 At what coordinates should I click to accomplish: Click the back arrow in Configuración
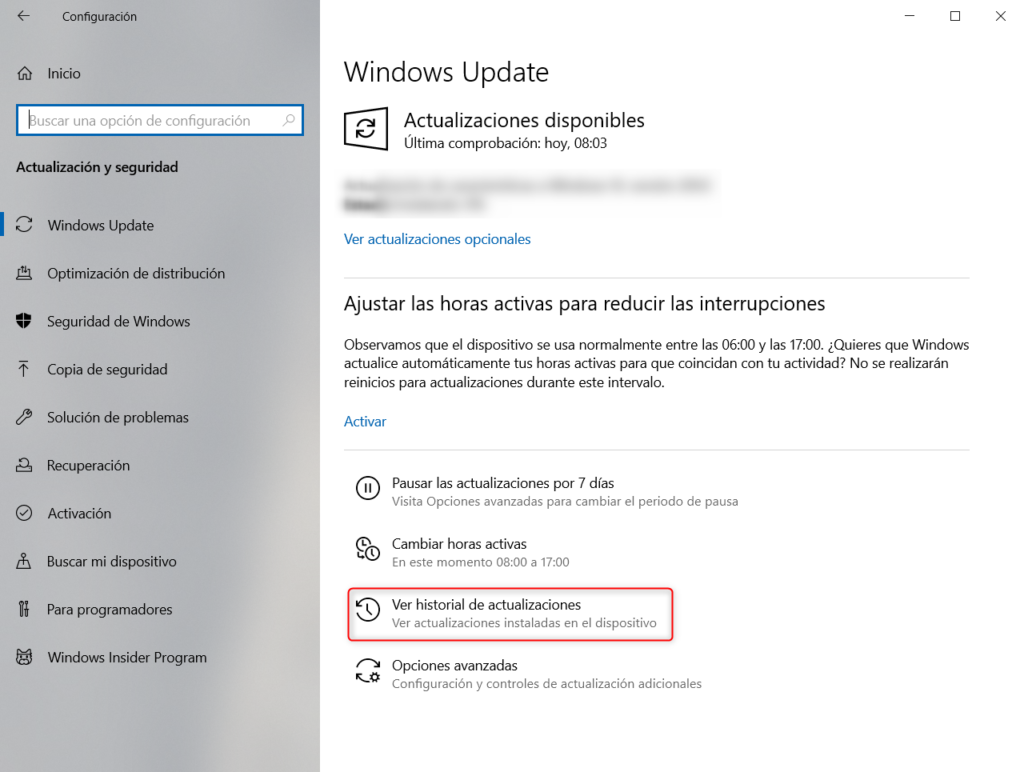tap(24, 16)
